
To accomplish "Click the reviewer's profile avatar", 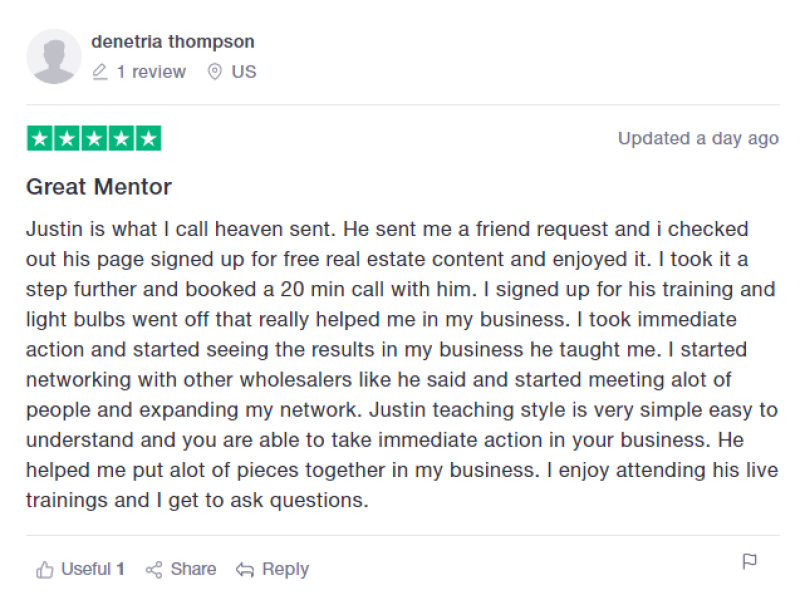I will pos(53,56).
